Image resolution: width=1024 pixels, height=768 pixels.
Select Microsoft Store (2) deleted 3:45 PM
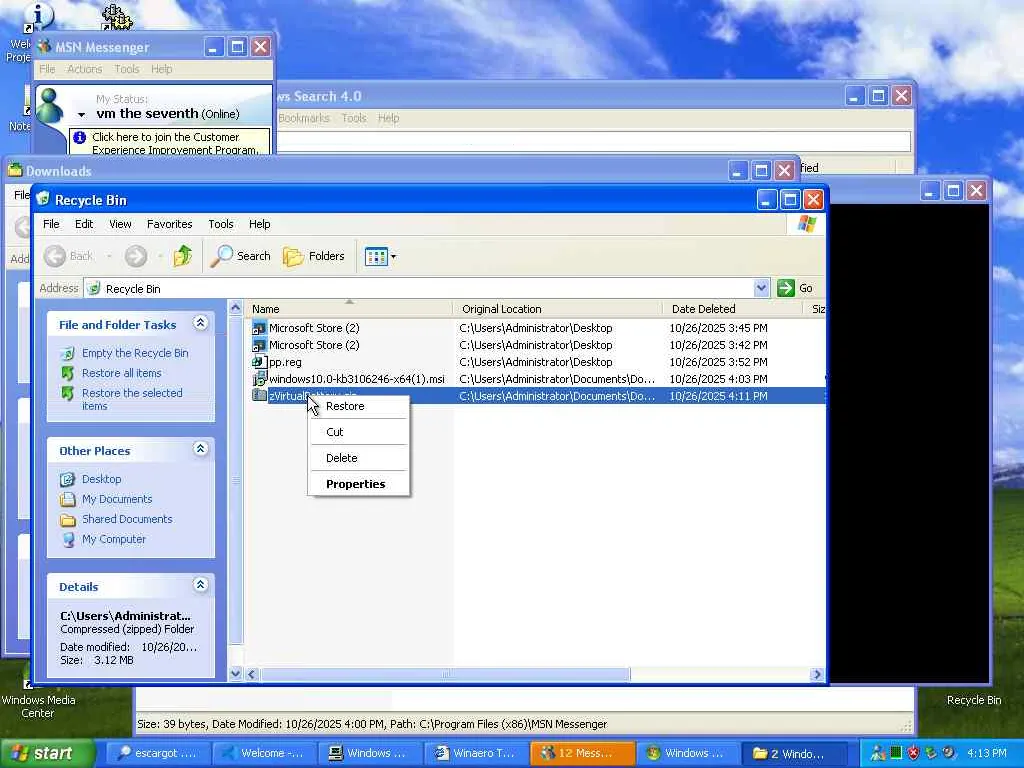pyautogui.click(x=314, y=328)
